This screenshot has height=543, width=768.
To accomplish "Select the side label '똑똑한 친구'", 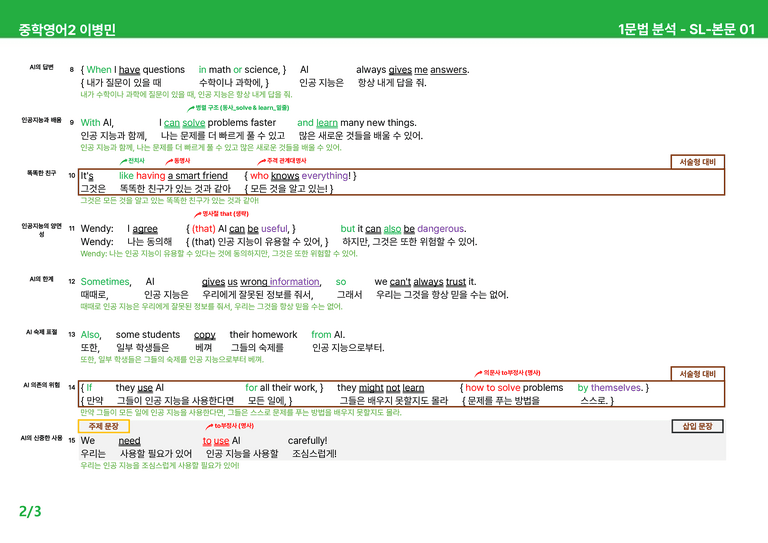I will click(x=42, y=173).
